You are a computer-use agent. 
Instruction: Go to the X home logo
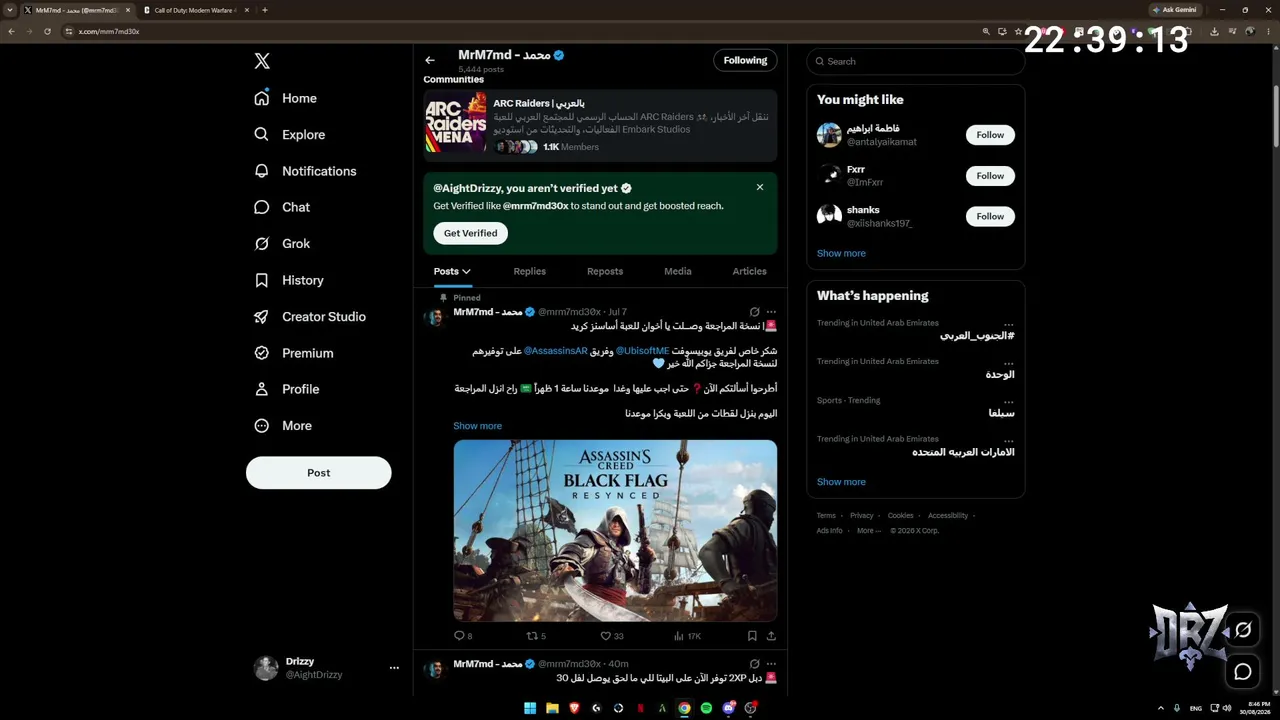pos(262,61)
